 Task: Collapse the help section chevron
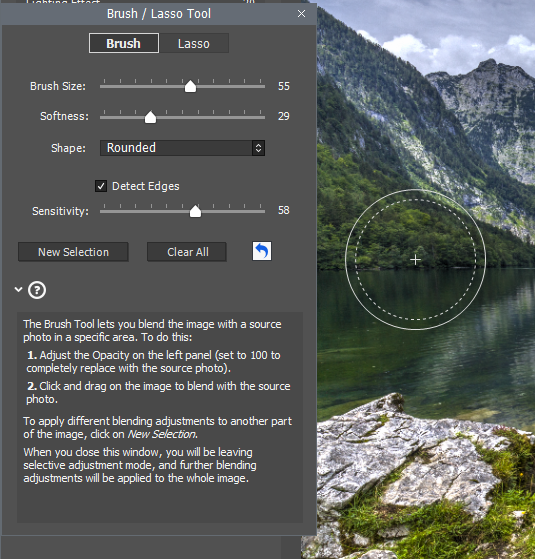(x=18, y=289)
